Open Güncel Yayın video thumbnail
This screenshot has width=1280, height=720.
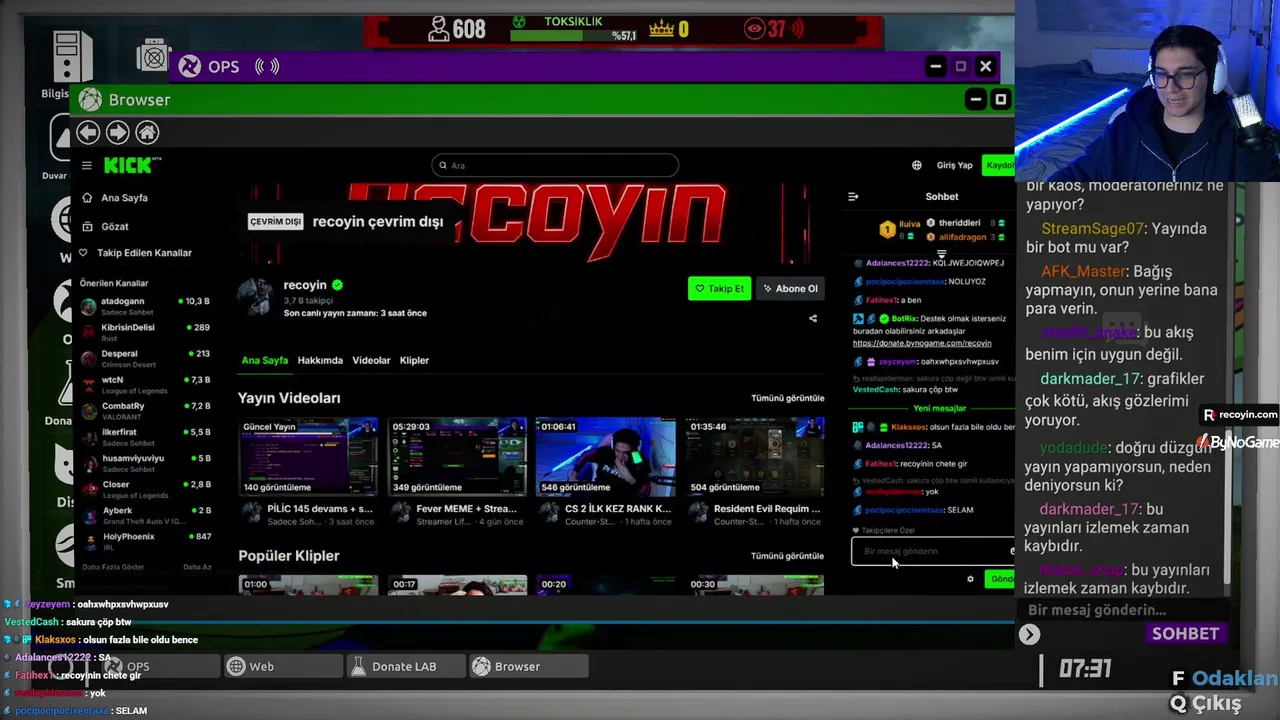308,456
